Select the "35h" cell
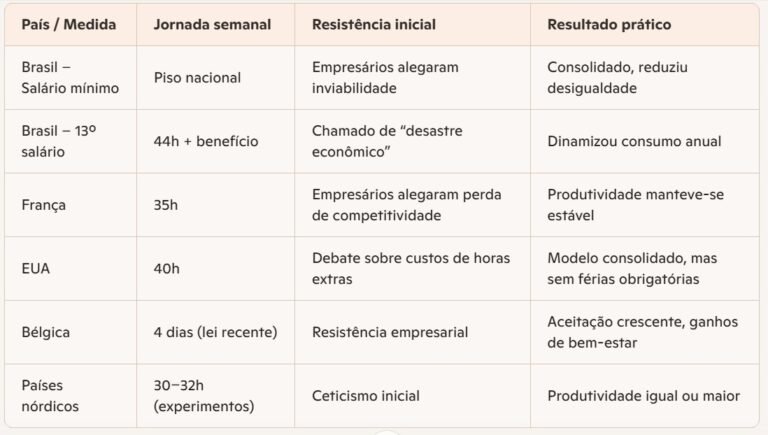Screen dimensions: 768x435 pyautogui.click(x=166, y=205)
